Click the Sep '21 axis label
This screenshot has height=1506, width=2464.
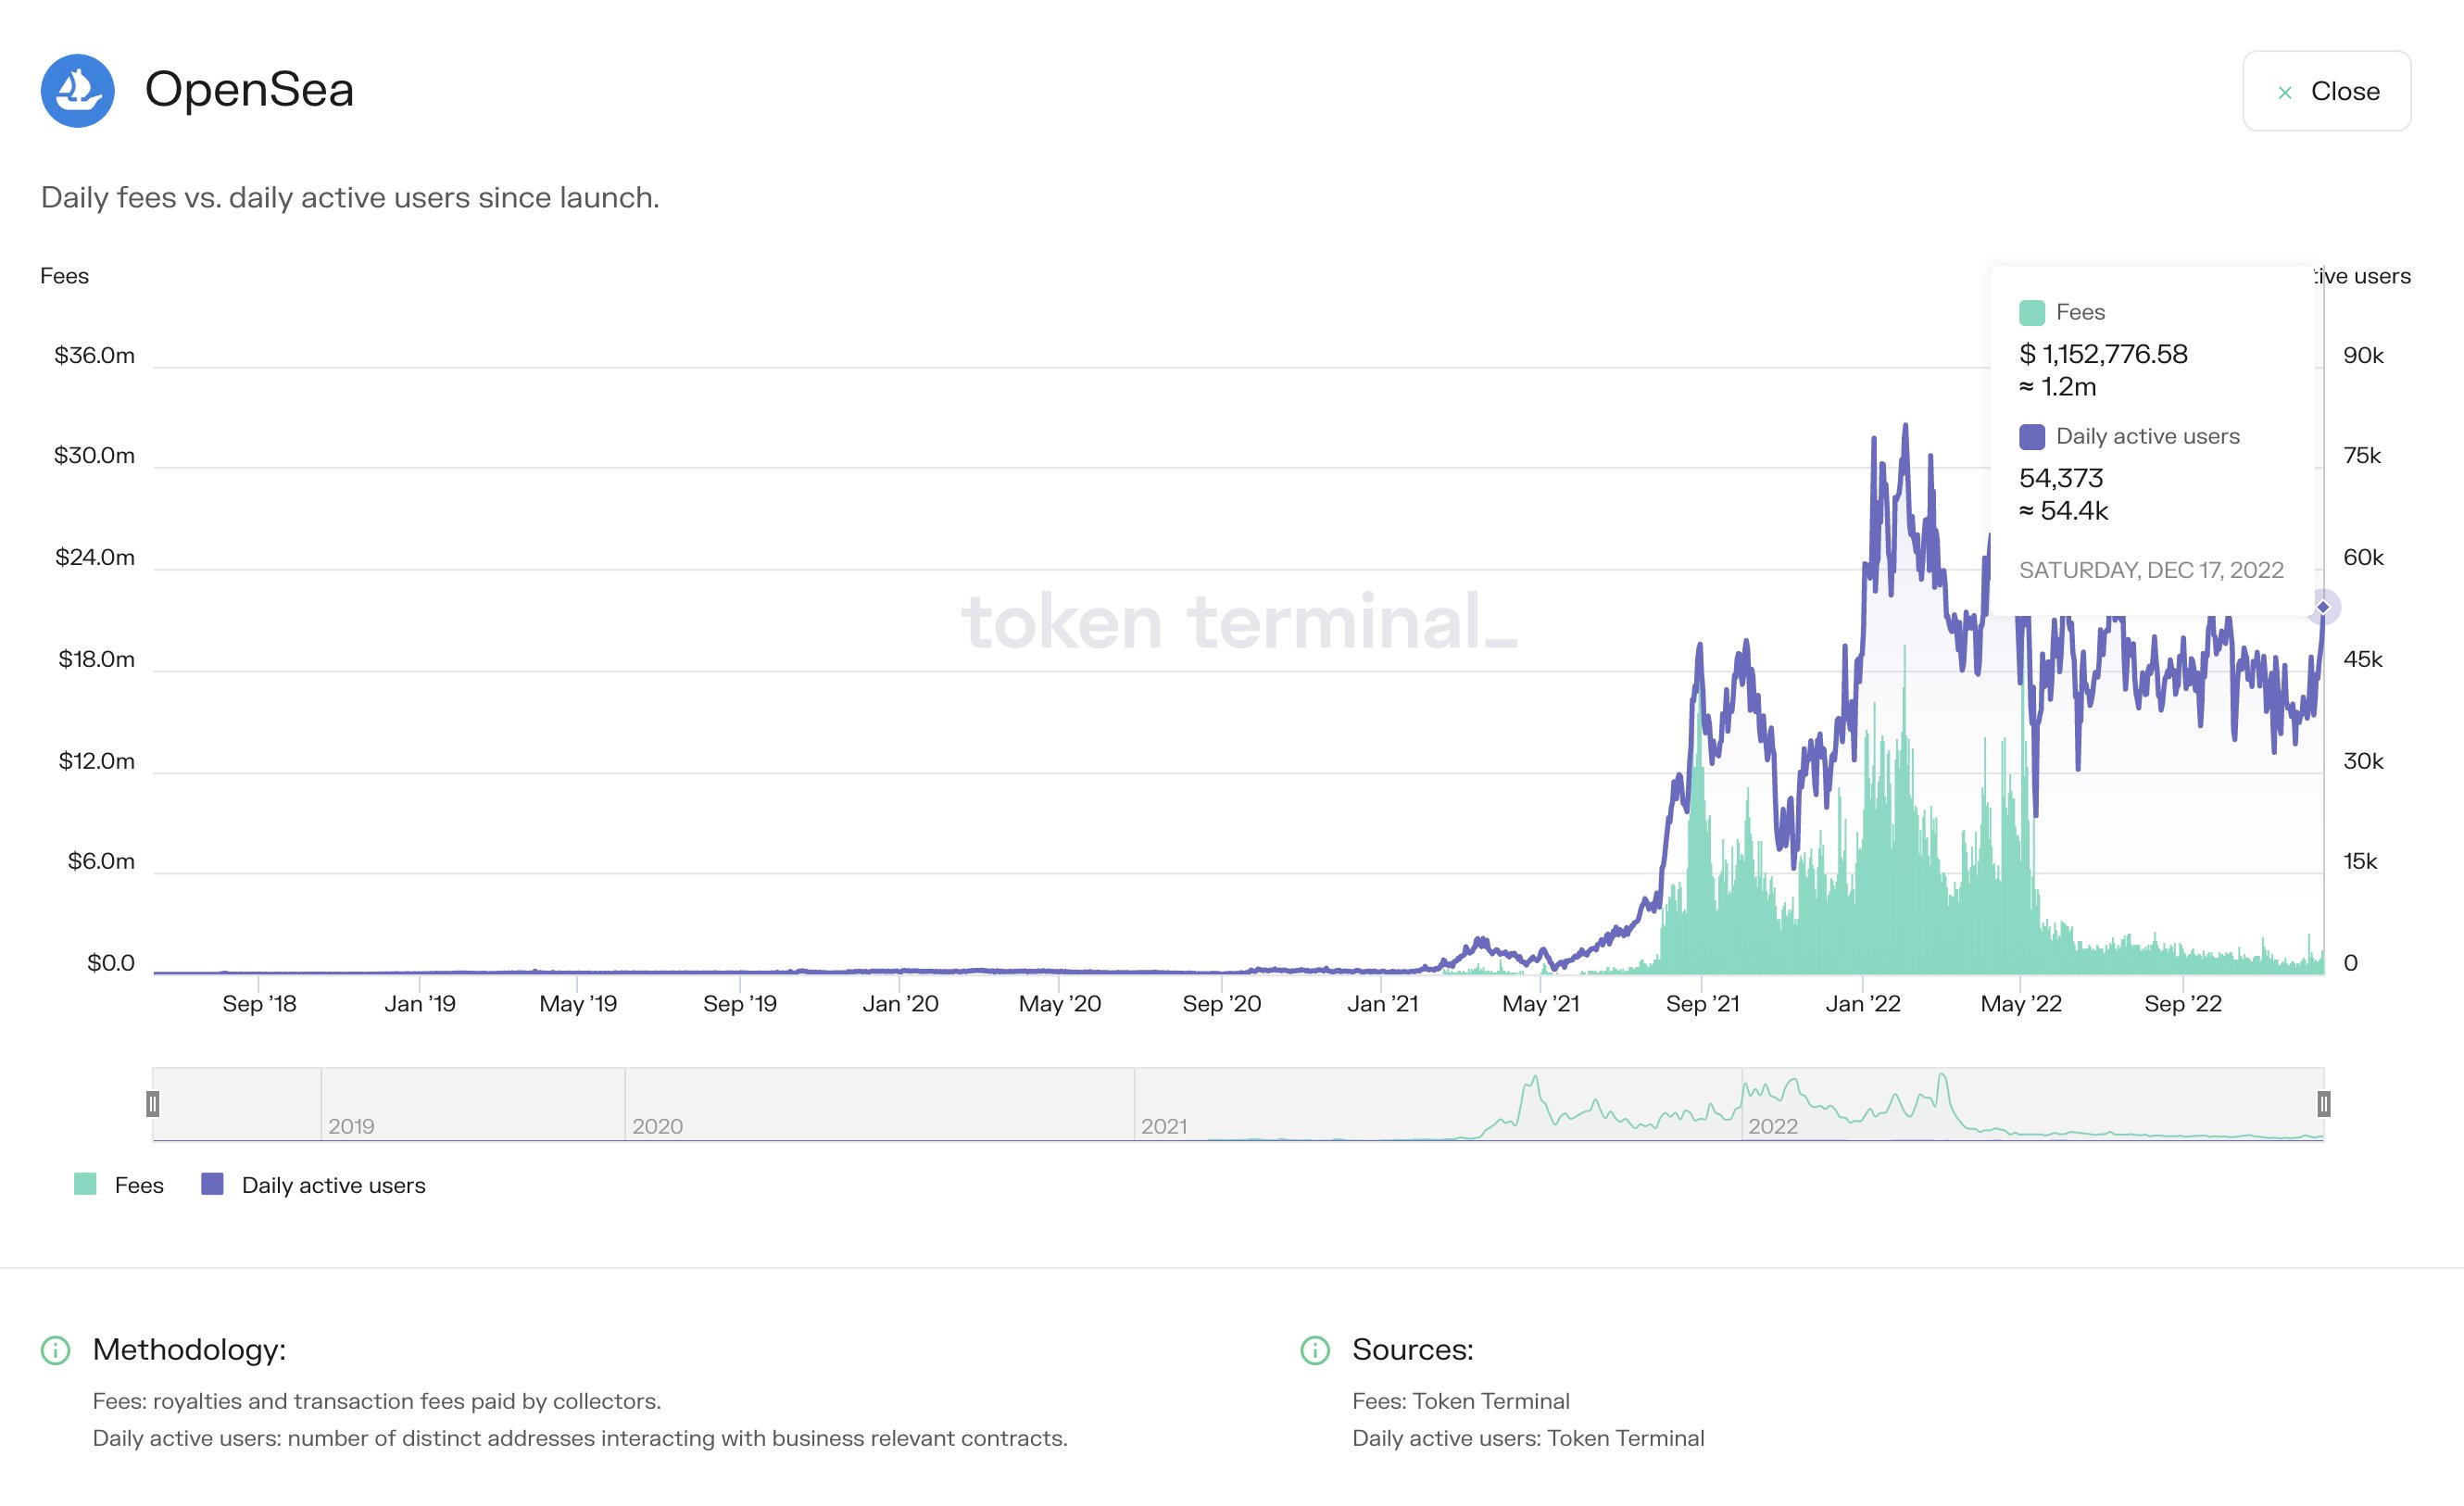(x=1703, y=1004)
